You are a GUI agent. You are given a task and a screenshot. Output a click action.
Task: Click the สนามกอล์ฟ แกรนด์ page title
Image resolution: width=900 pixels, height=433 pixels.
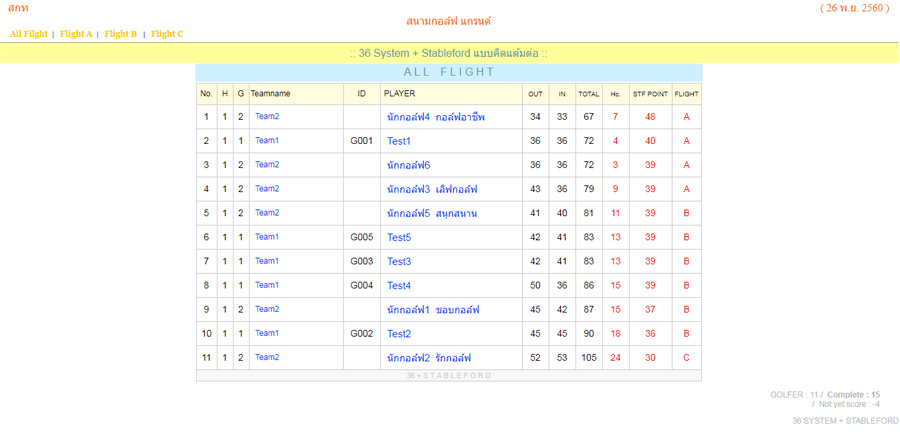[449, 21]
